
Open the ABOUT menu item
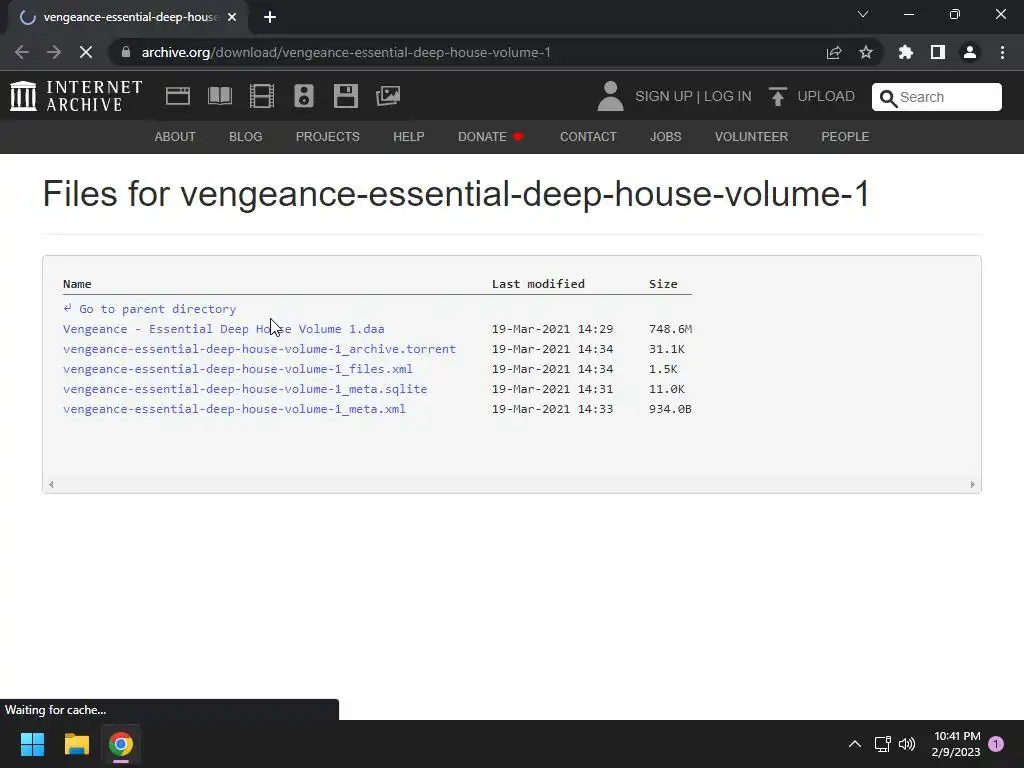point(175,136)
